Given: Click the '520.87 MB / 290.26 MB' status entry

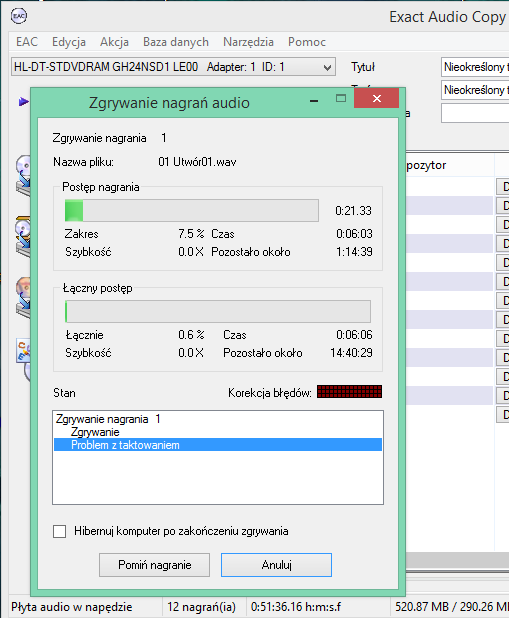Looking at the screenshot, I should click(x=452, y=607).
